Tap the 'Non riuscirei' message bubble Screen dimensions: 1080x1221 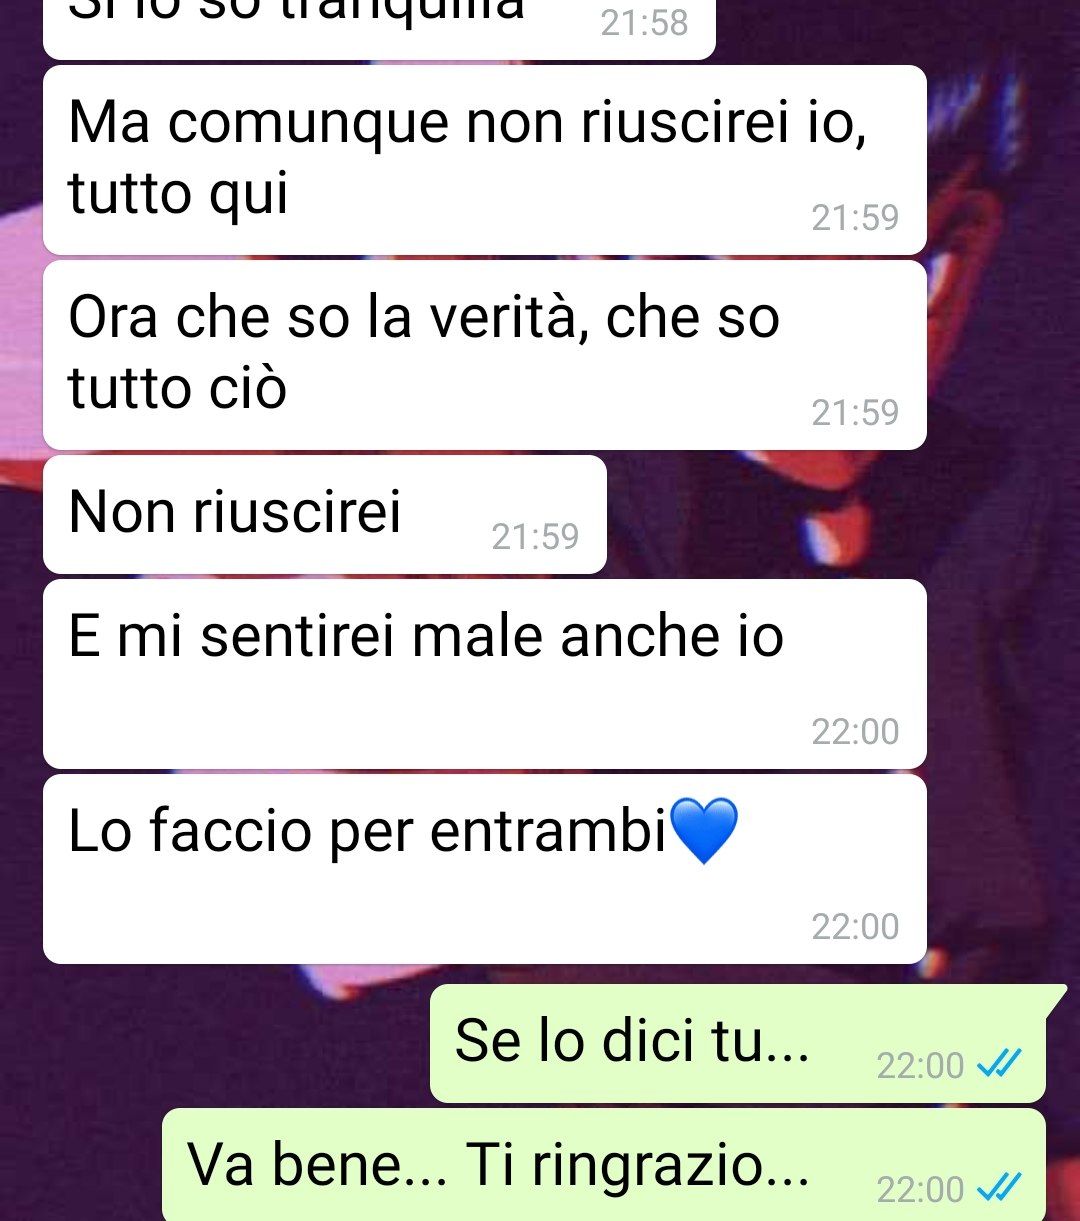(324, 515)
